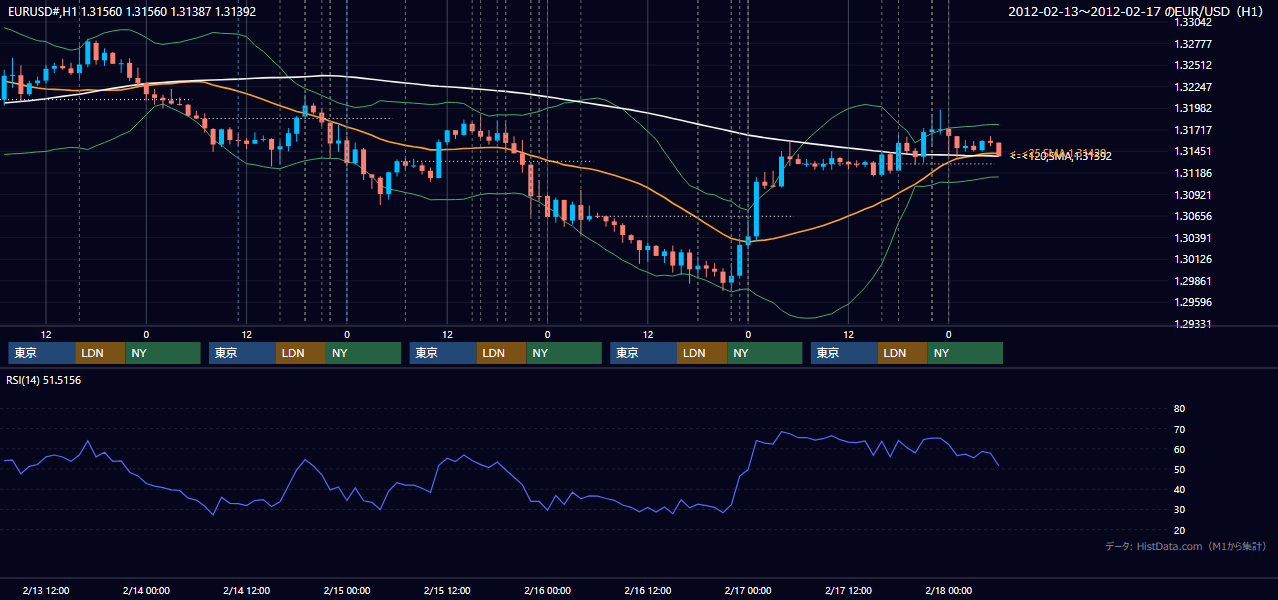The image size is (1278, 600).
Task: Click the RSI(14) 51.5156 indicator label
Action: click(x=44, y=380)
